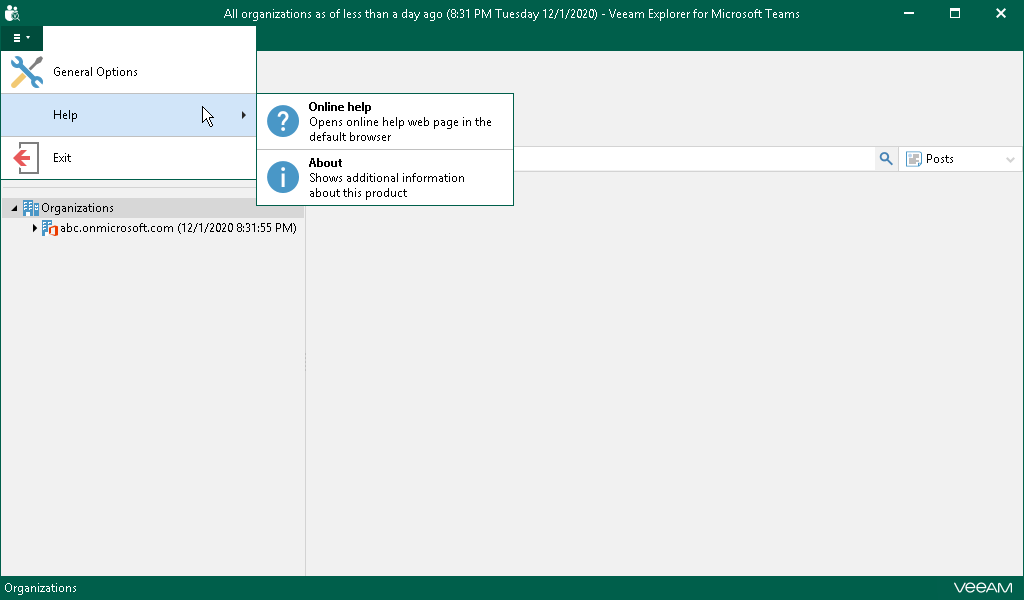Open Online help in browser
Image resolution: width=1024 pixels, height=600 pixels.
coord(385,121)
